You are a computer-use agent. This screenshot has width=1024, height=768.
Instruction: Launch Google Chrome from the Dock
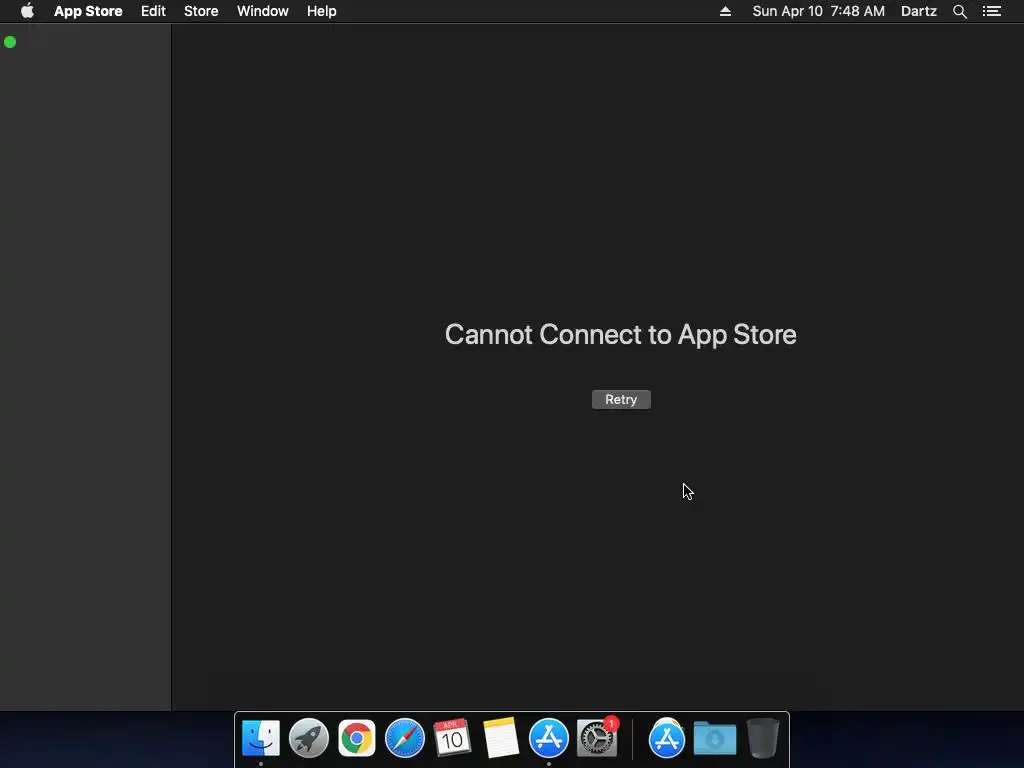point(357,739)
